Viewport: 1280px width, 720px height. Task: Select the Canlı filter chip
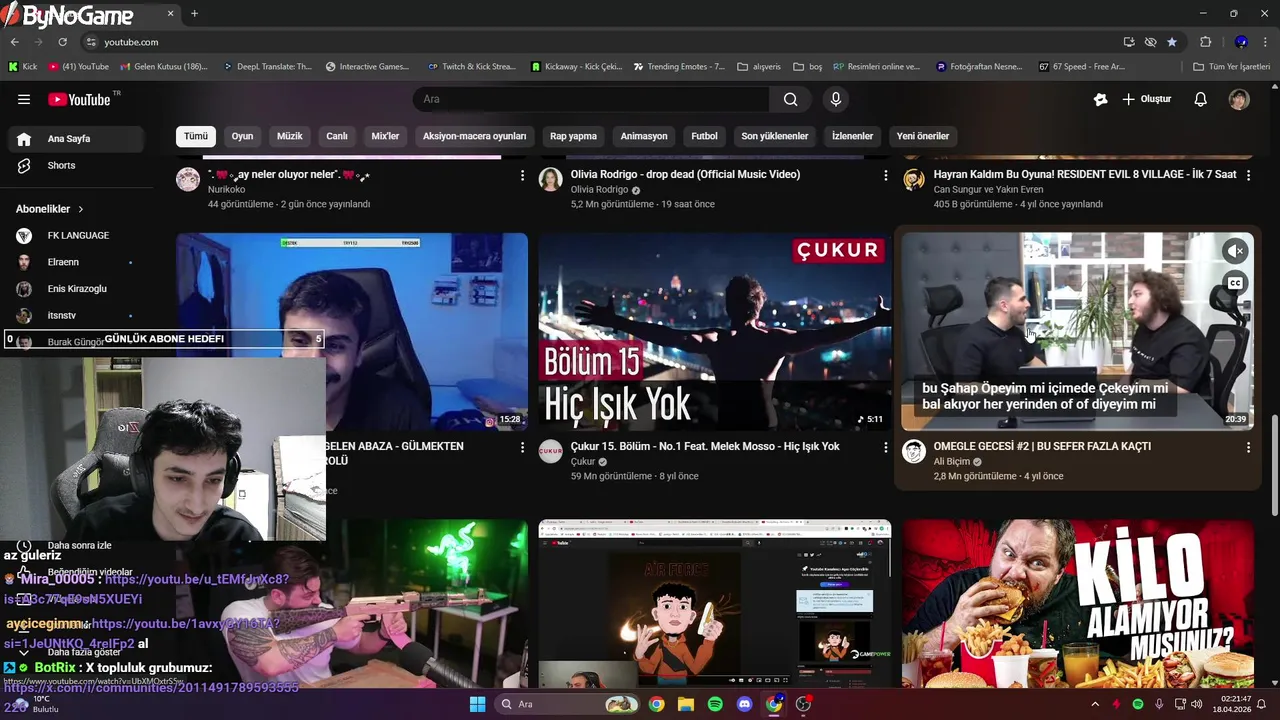[337, 136]
